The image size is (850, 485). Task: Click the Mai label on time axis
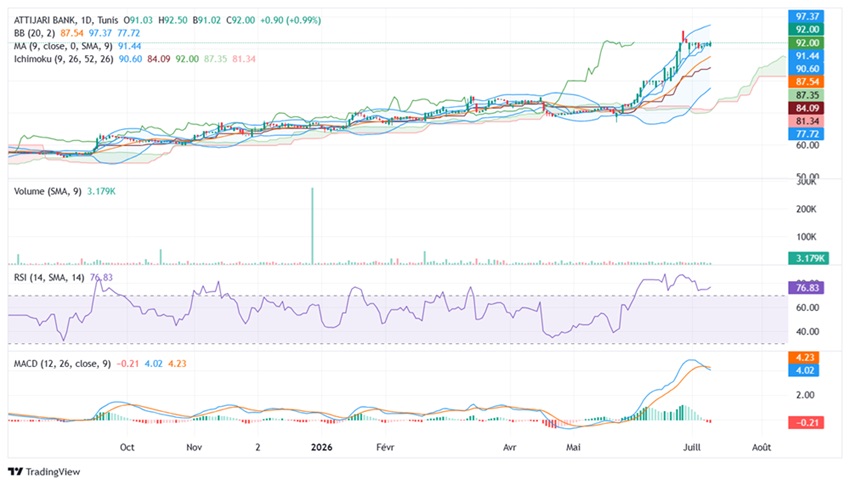coord(573,447)
